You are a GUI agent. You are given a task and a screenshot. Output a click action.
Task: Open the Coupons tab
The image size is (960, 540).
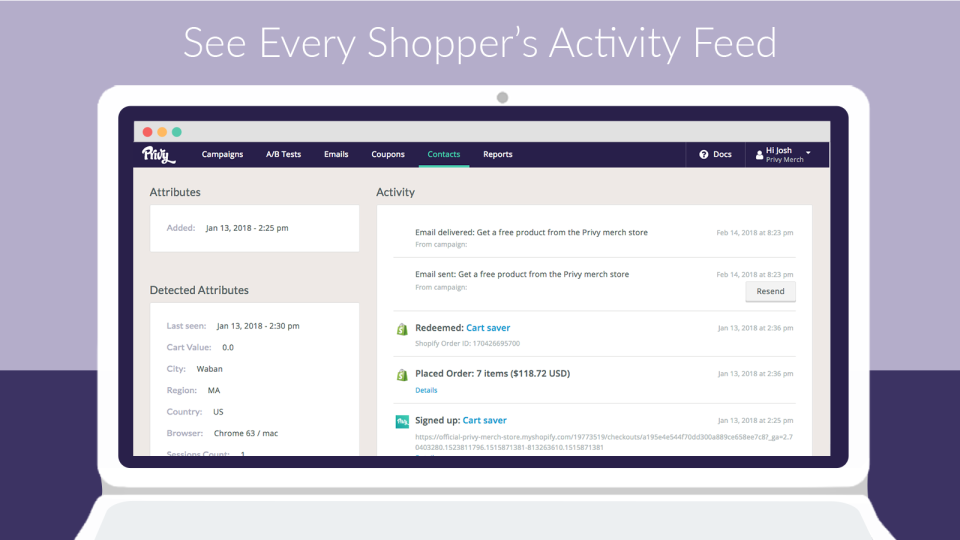click(x=388, y=154)
